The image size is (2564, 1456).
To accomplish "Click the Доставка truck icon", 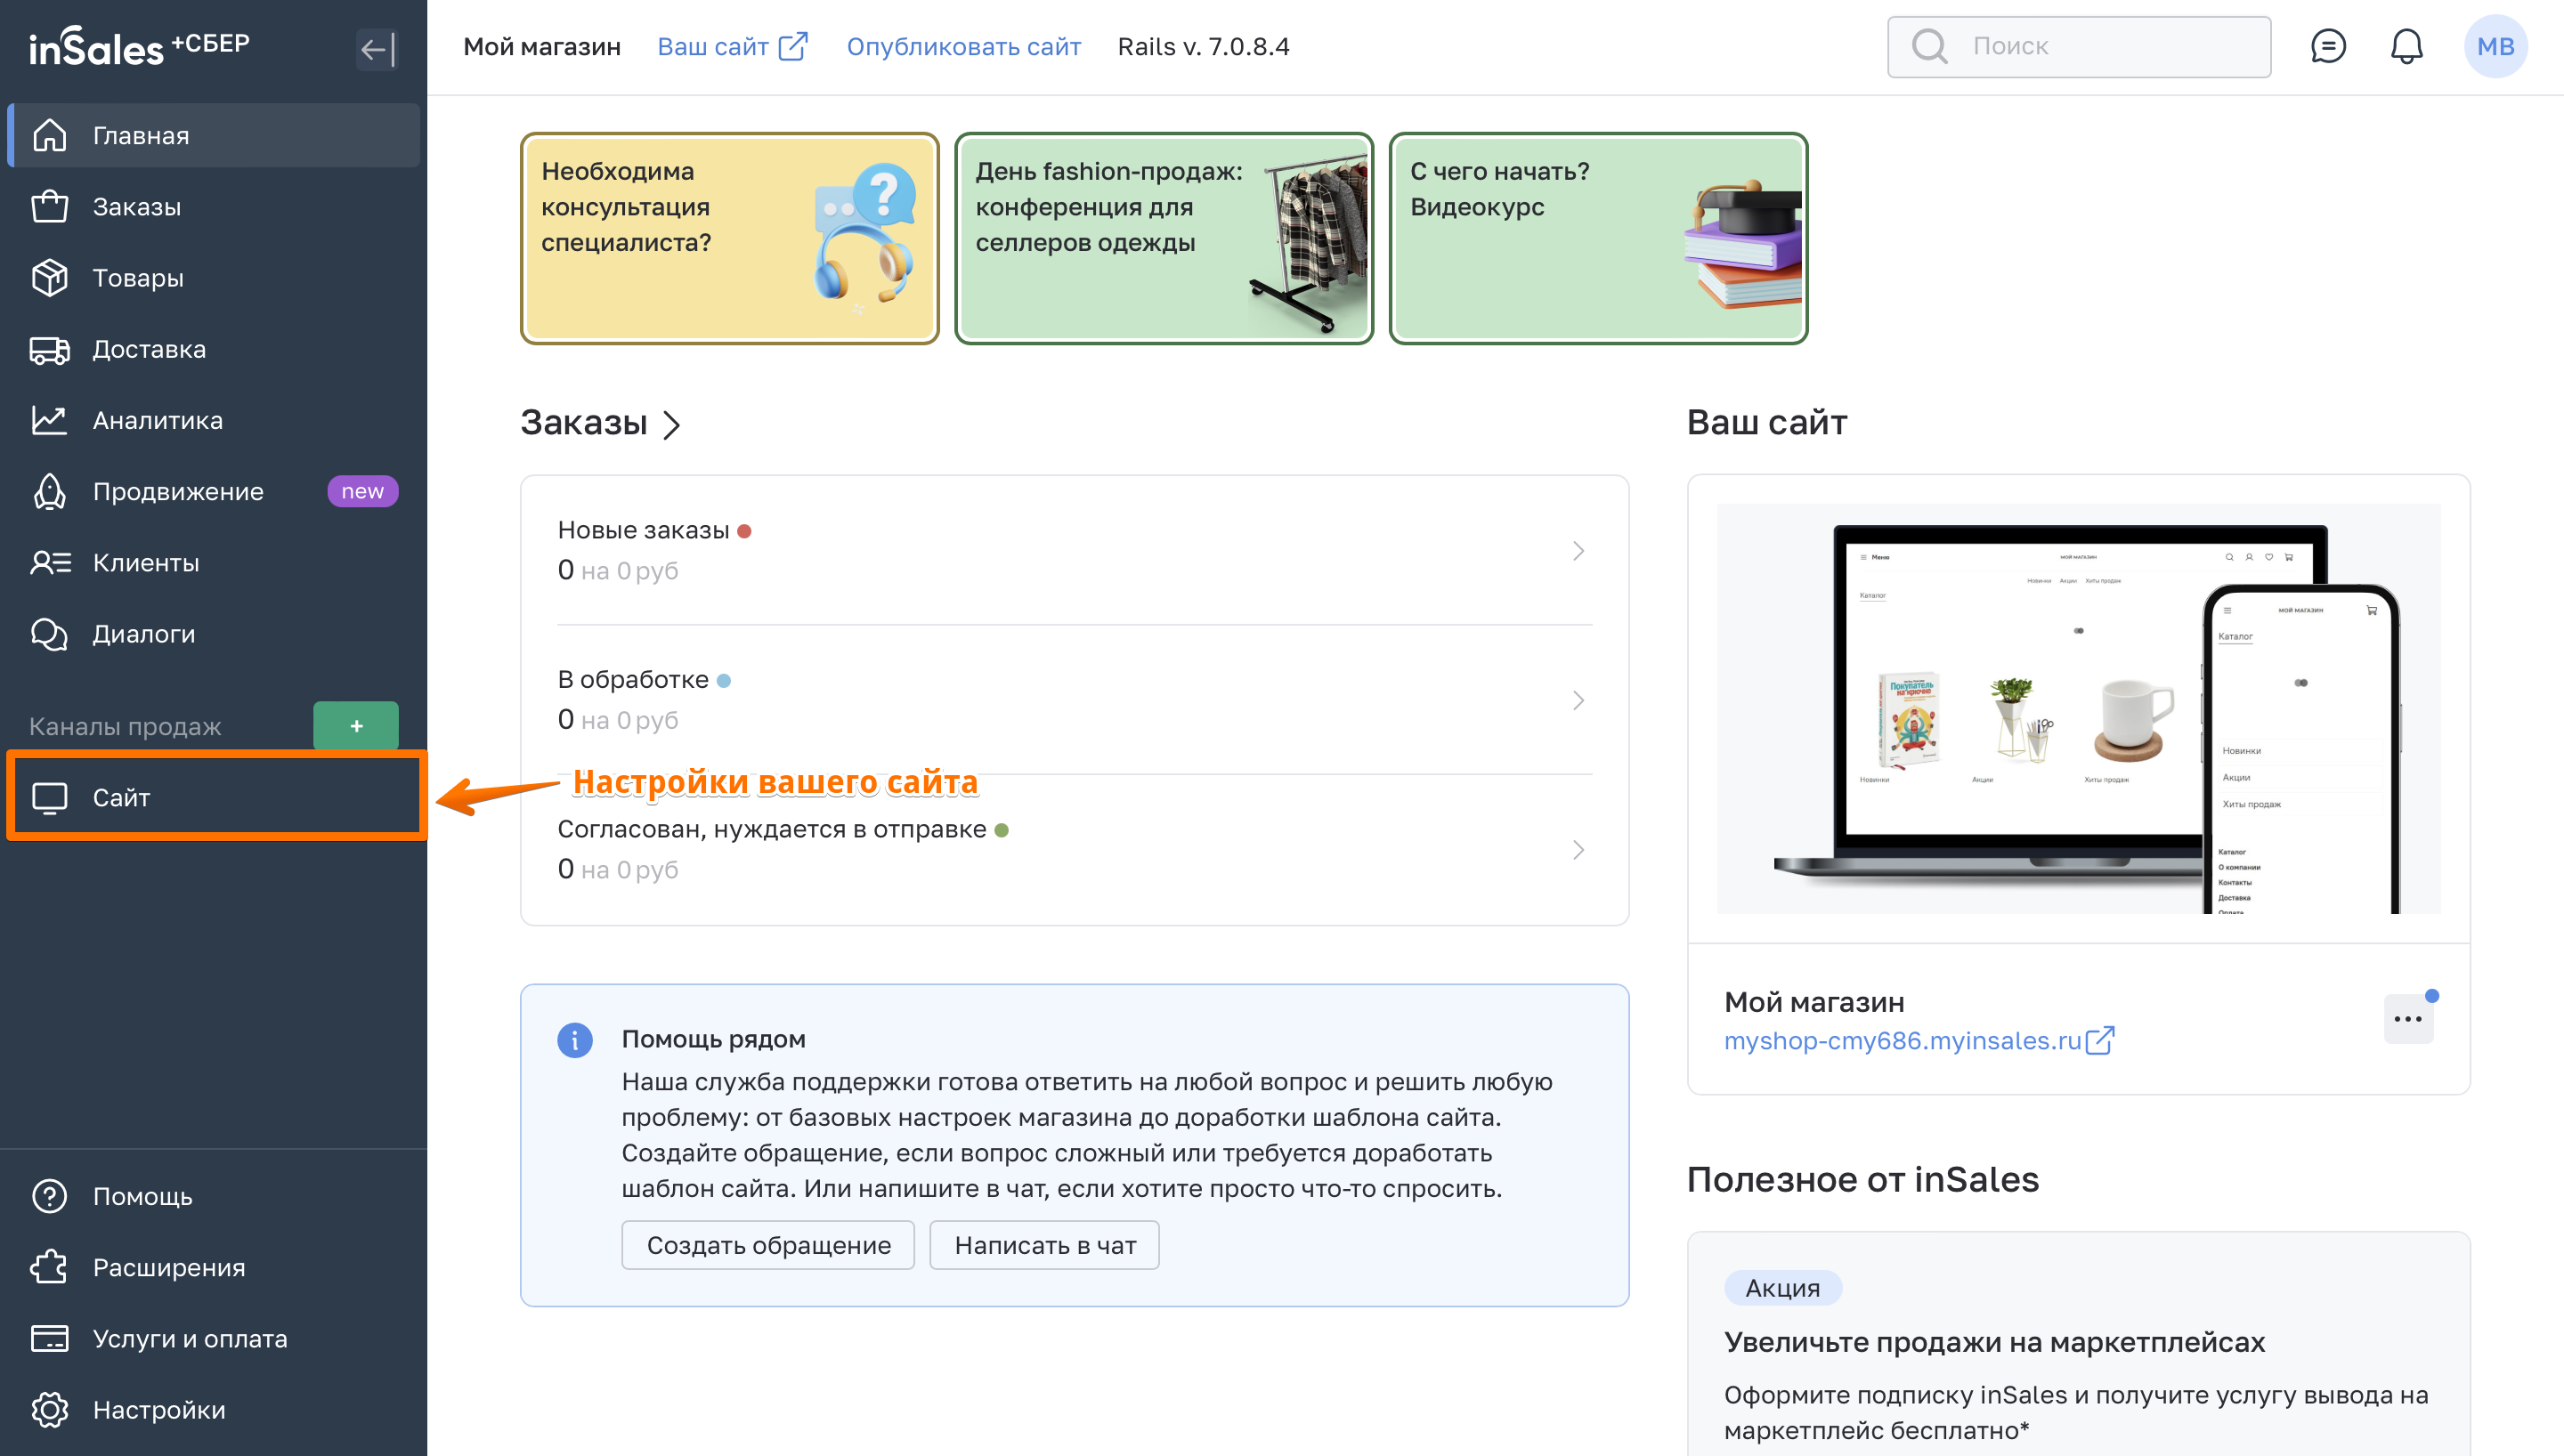I will [49, 349].
